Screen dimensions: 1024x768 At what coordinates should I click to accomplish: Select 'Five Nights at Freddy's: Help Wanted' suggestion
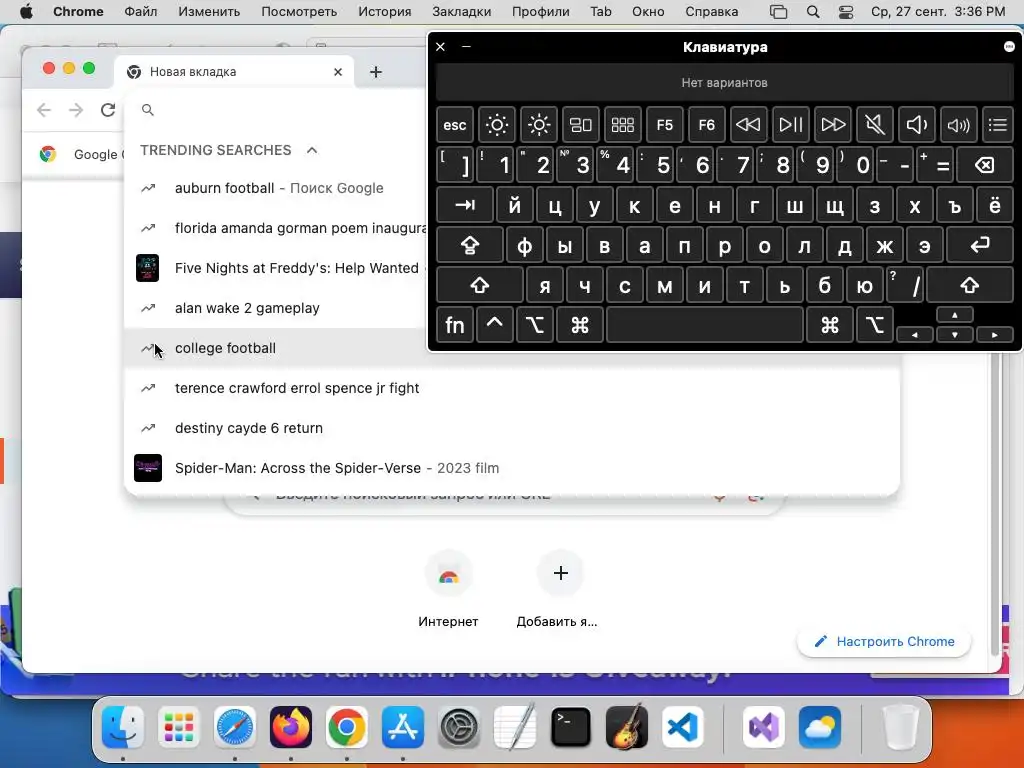pos(274,268)
